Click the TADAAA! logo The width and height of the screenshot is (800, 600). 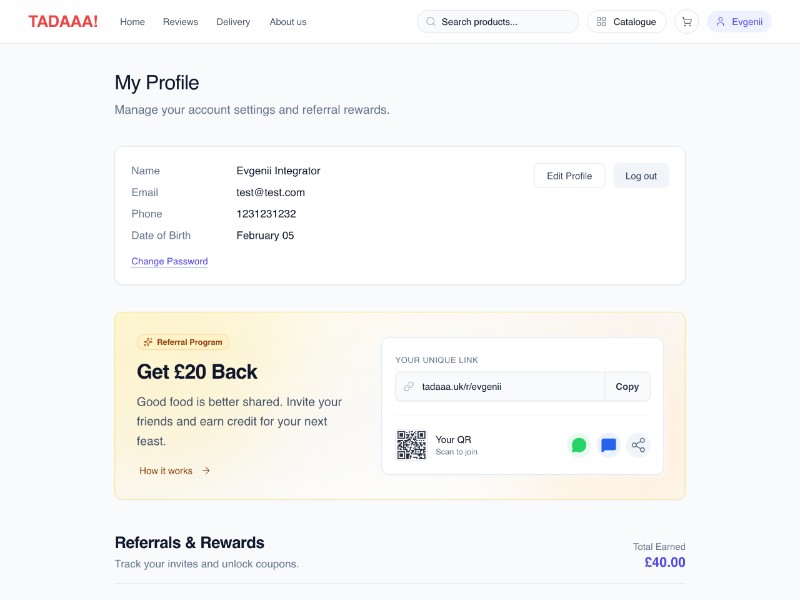click(x=63, y=21)
